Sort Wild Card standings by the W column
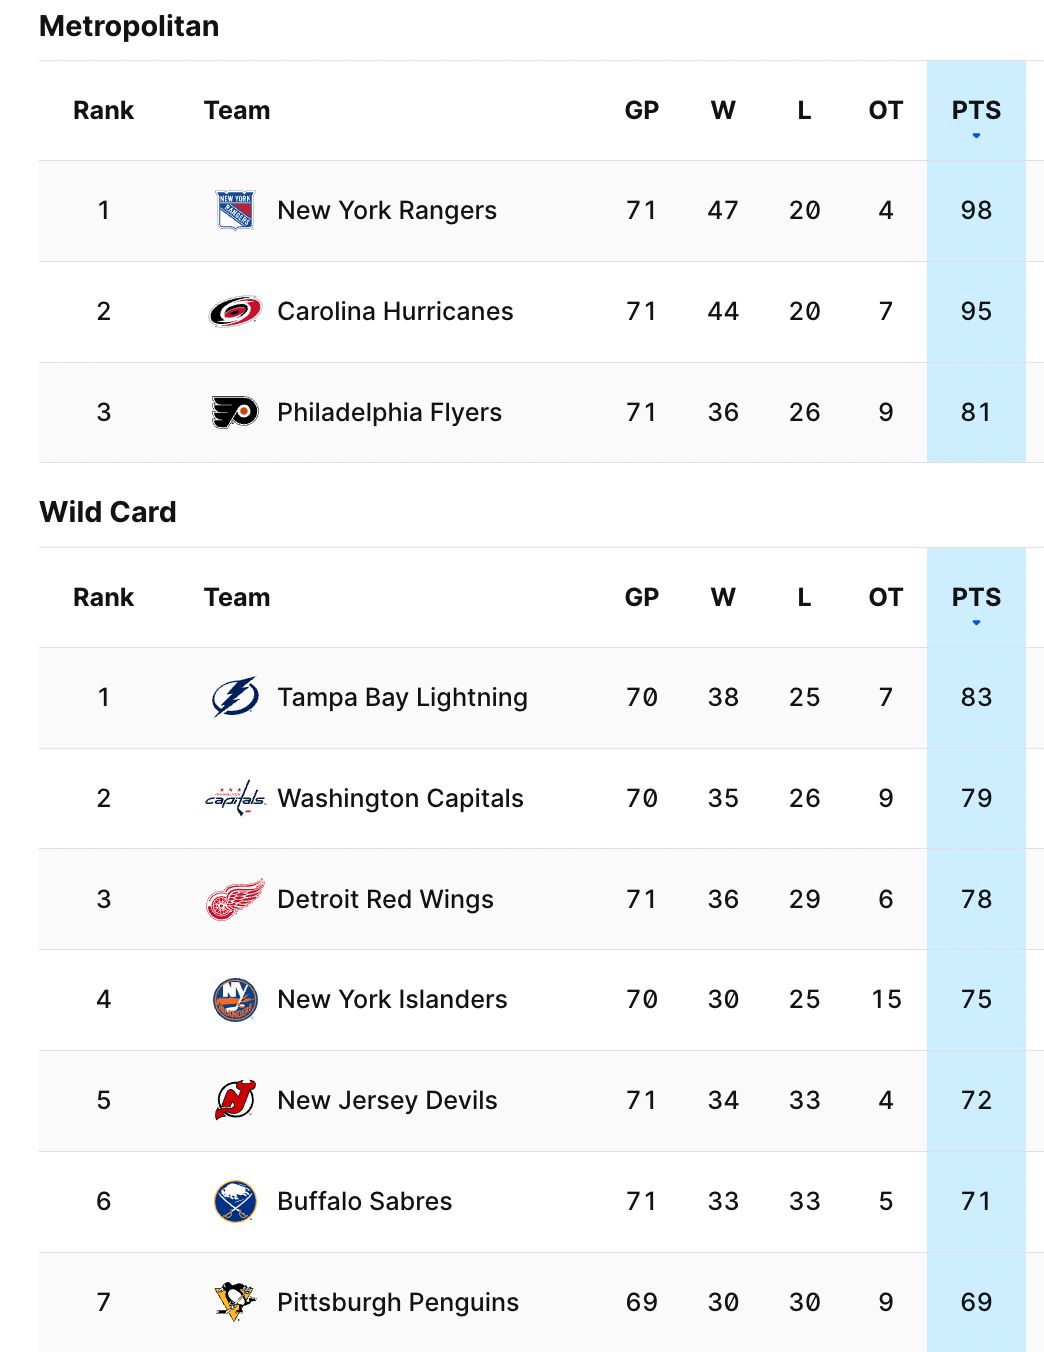 [722, 597]
